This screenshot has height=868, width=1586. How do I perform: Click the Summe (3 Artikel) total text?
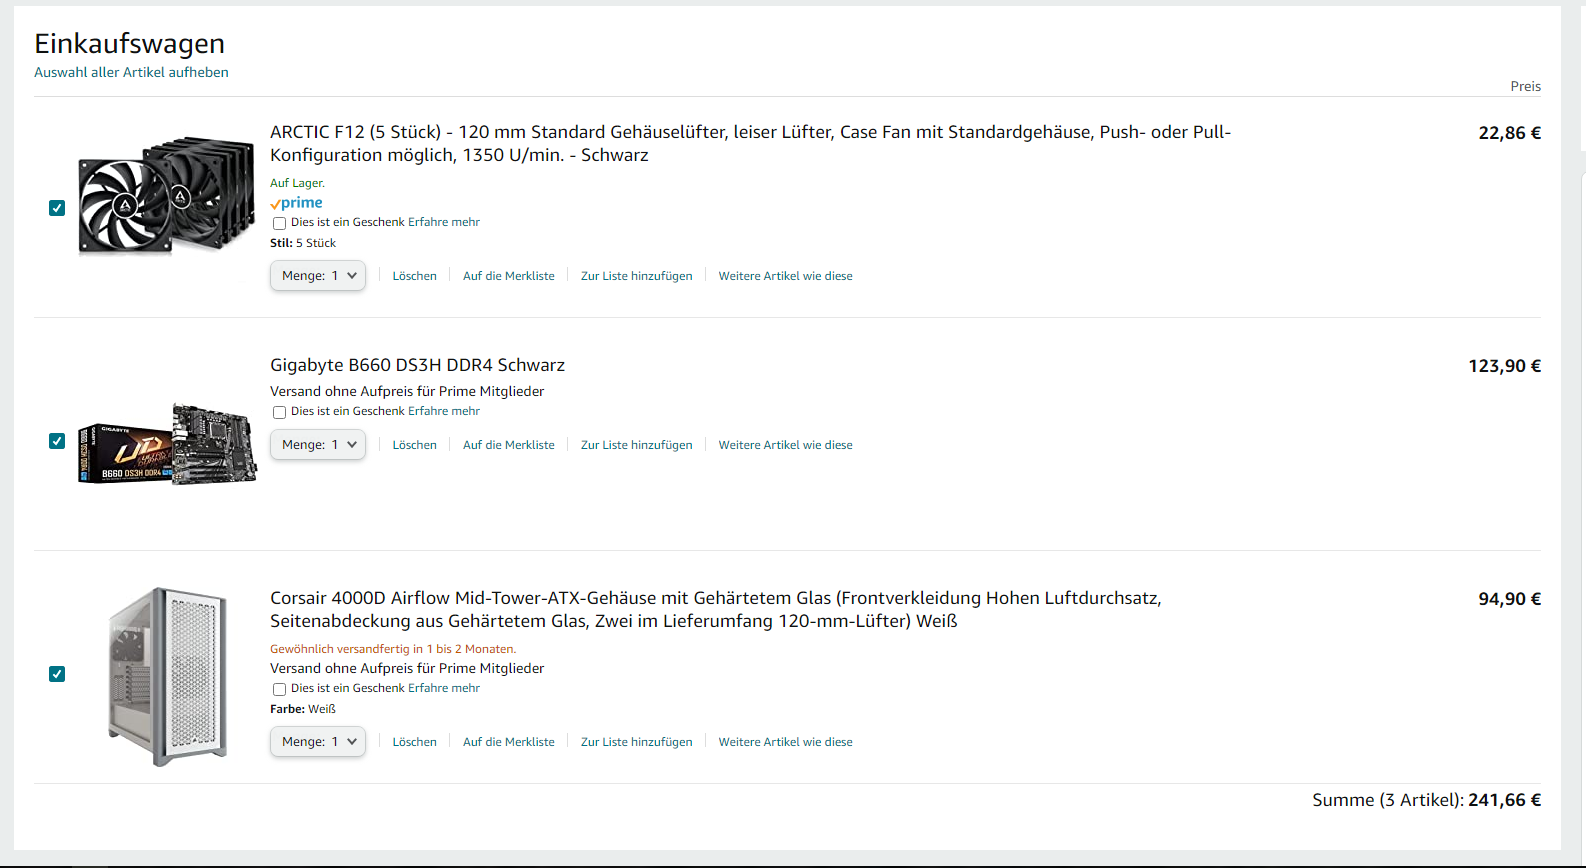coord(1426,800)
